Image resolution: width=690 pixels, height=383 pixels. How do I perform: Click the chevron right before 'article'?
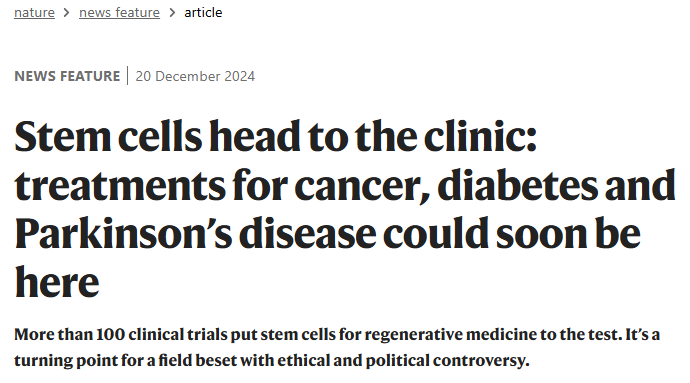pos(172,13)
